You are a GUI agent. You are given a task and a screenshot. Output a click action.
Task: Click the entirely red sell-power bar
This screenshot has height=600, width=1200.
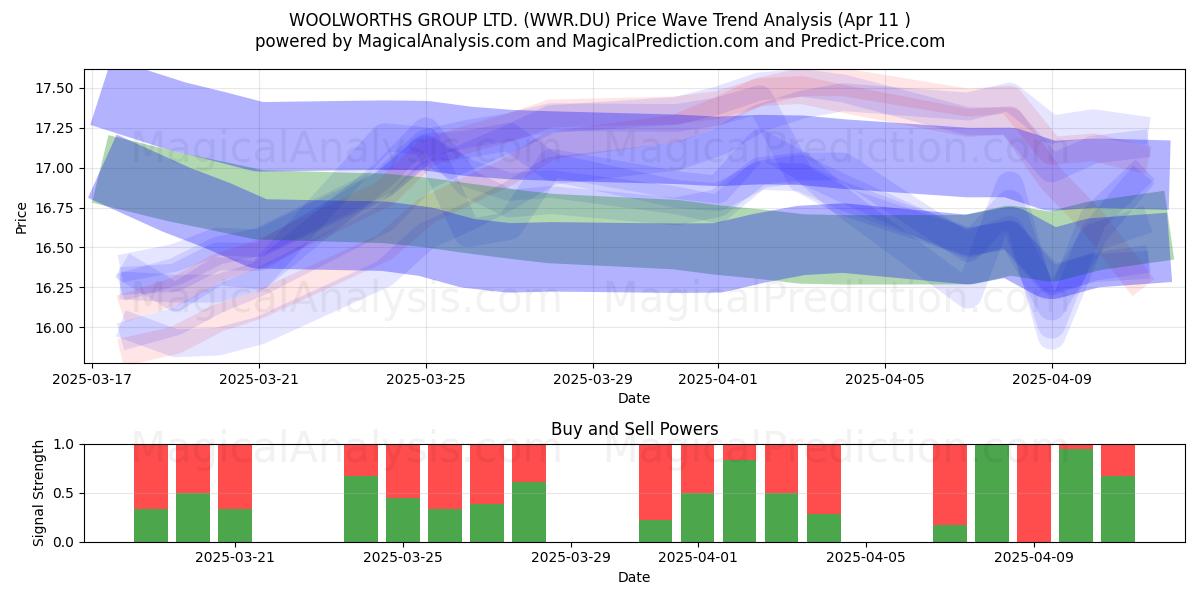pos(1034,493)
